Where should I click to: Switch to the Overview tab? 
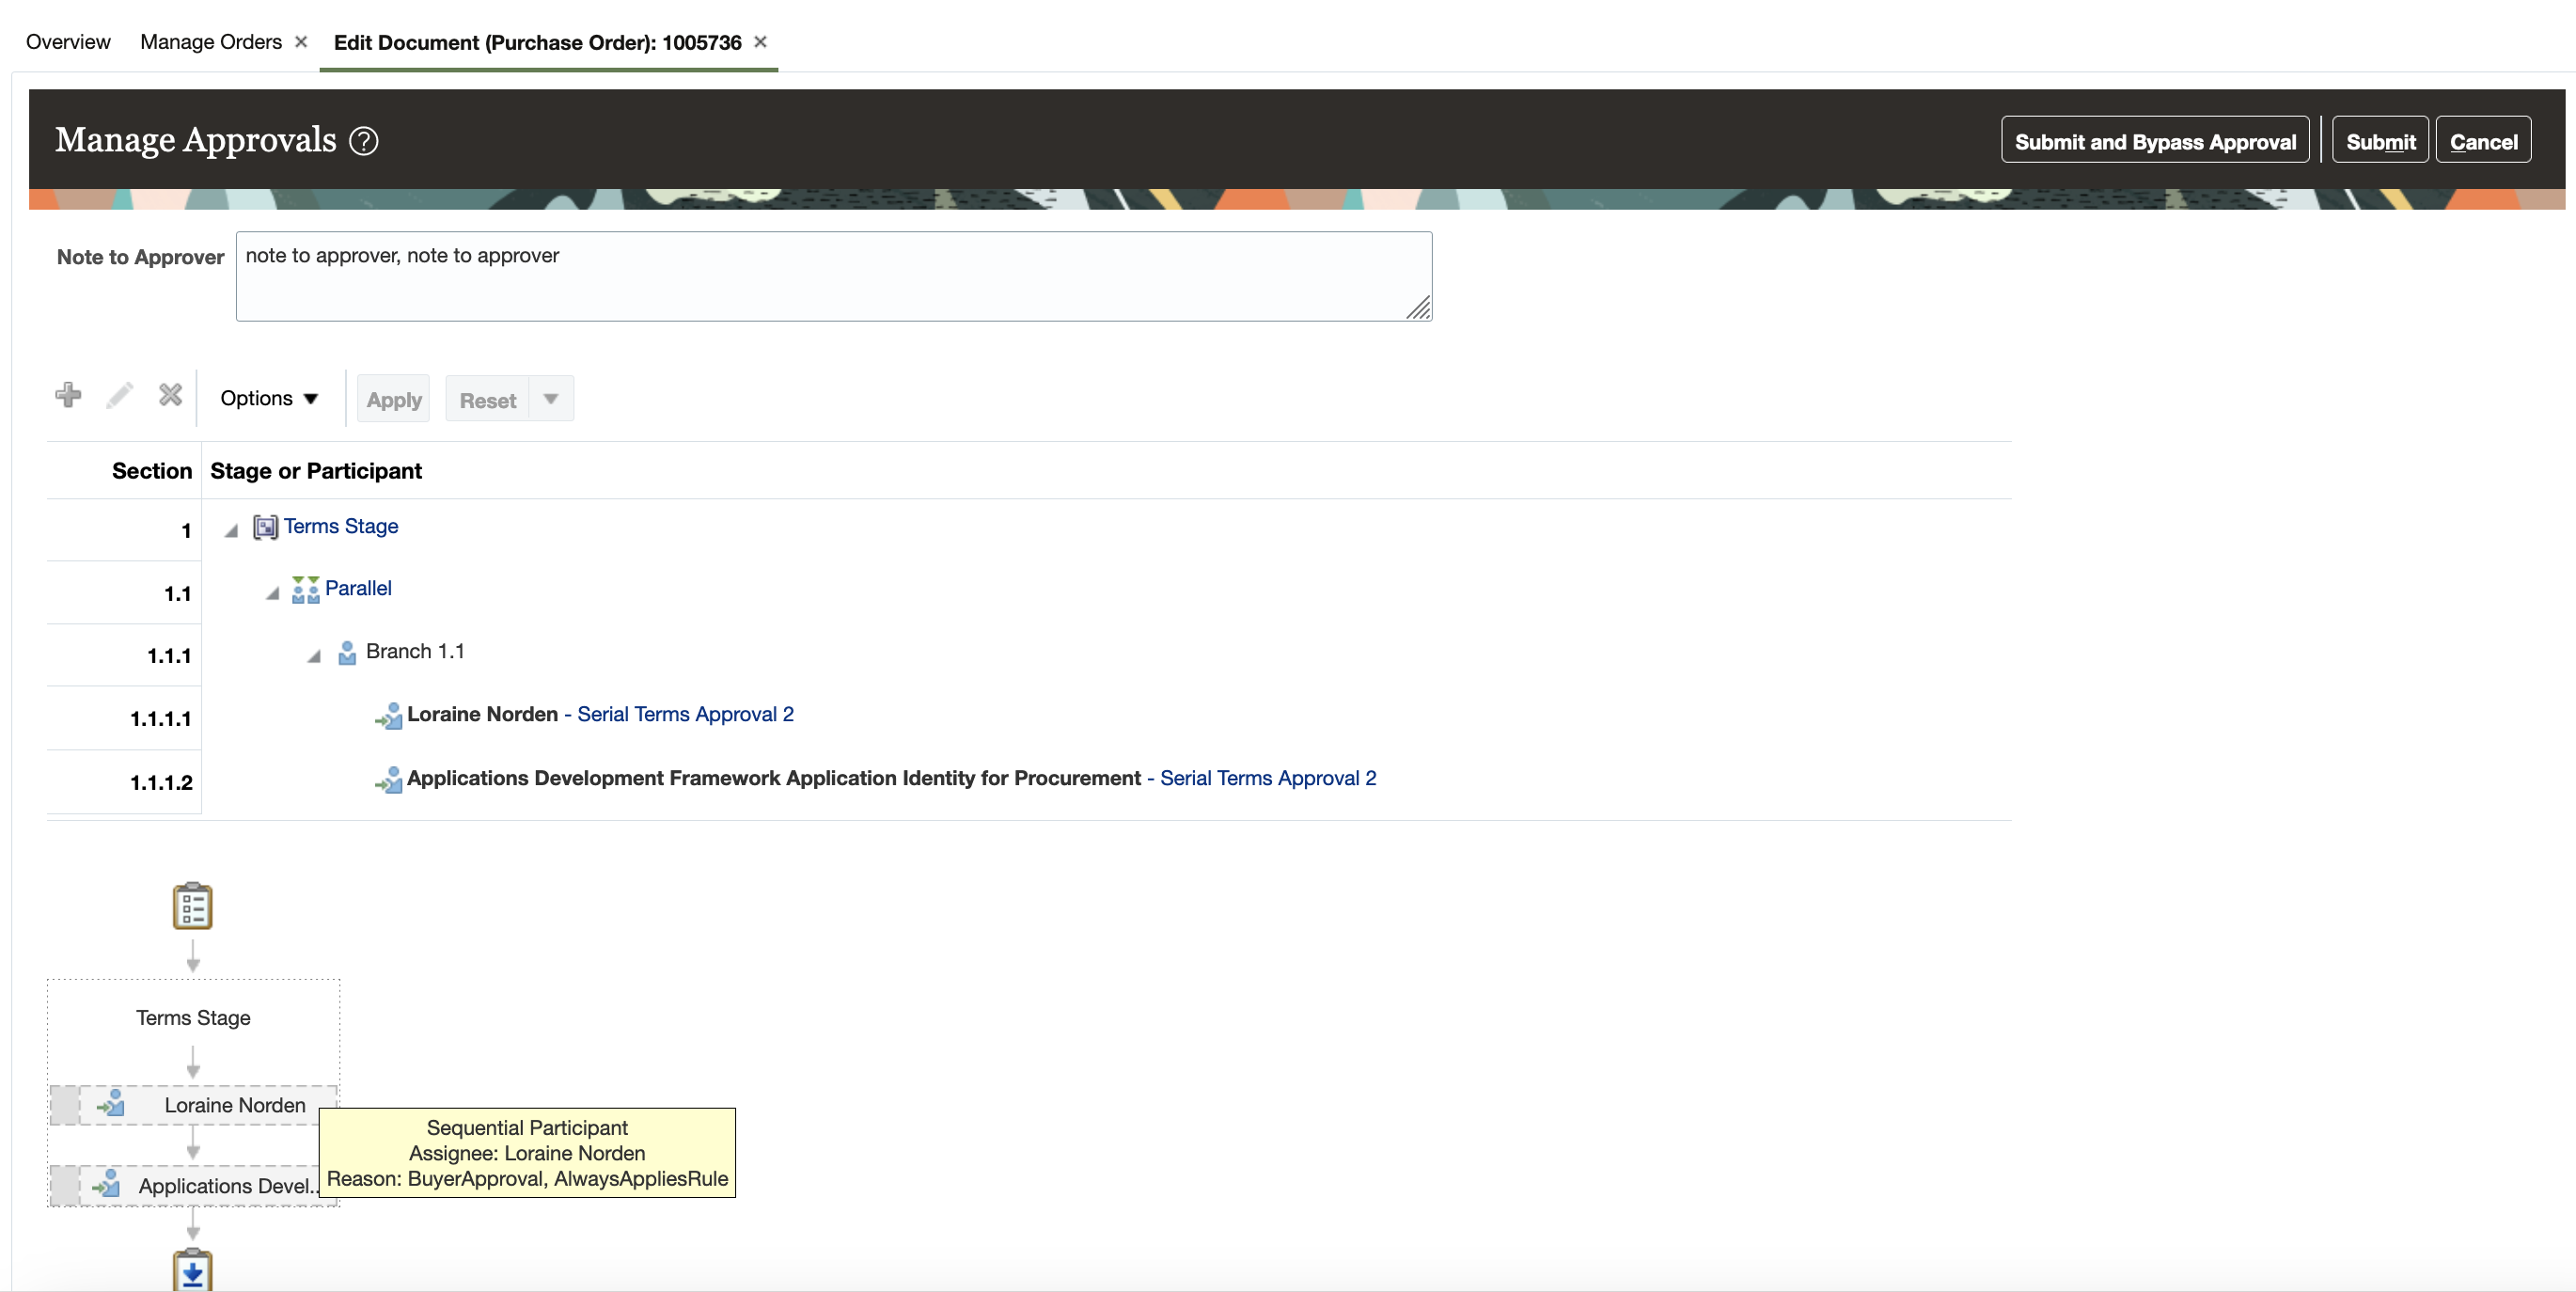click(x=68, y=42)
